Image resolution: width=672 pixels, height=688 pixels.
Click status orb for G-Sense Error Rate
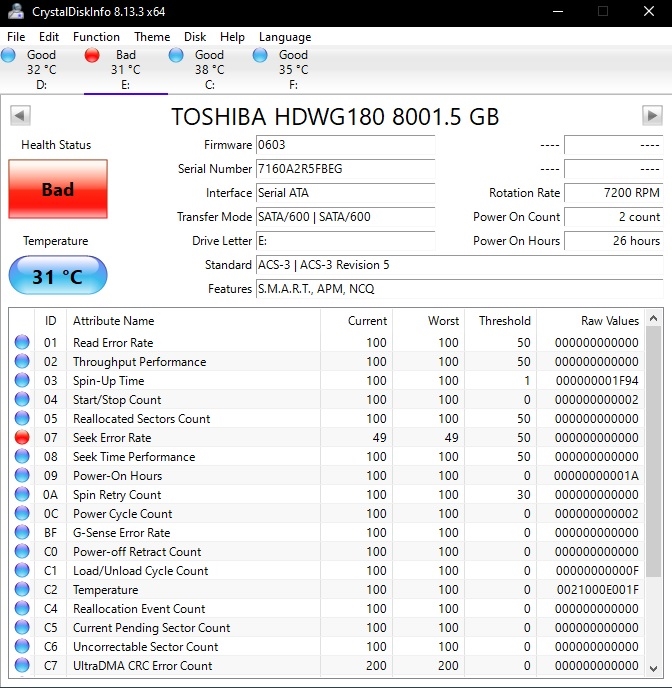(x=22, y=532)
